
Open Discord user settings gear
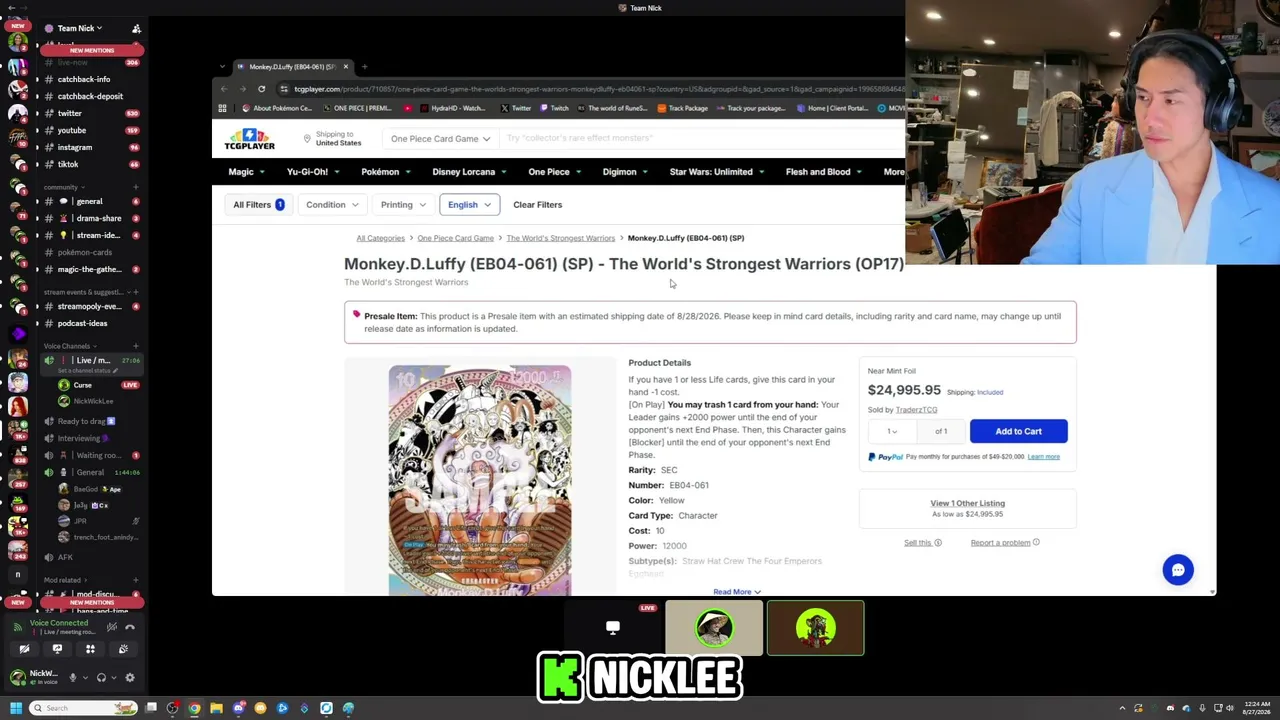130,677
